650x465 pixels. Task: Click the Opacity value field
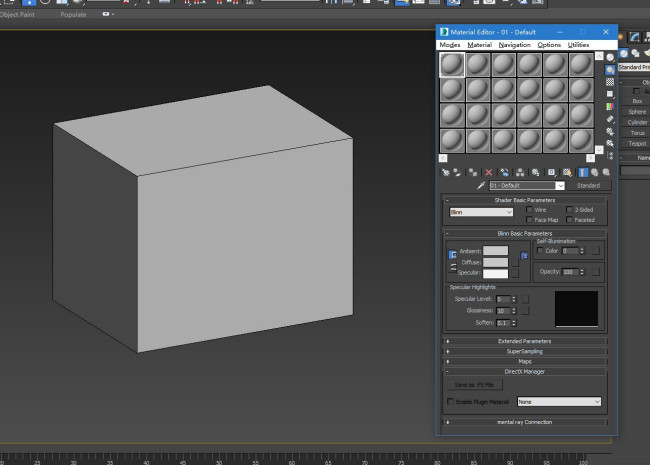tap(570, 272)
